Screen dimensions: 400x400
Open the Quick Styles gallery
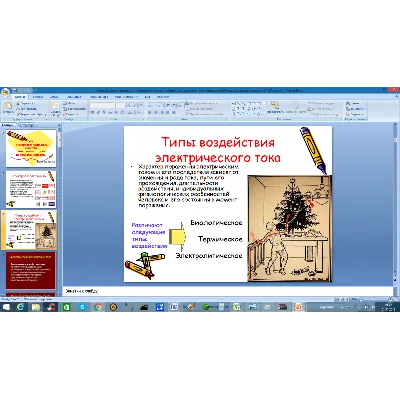[296, 108]
